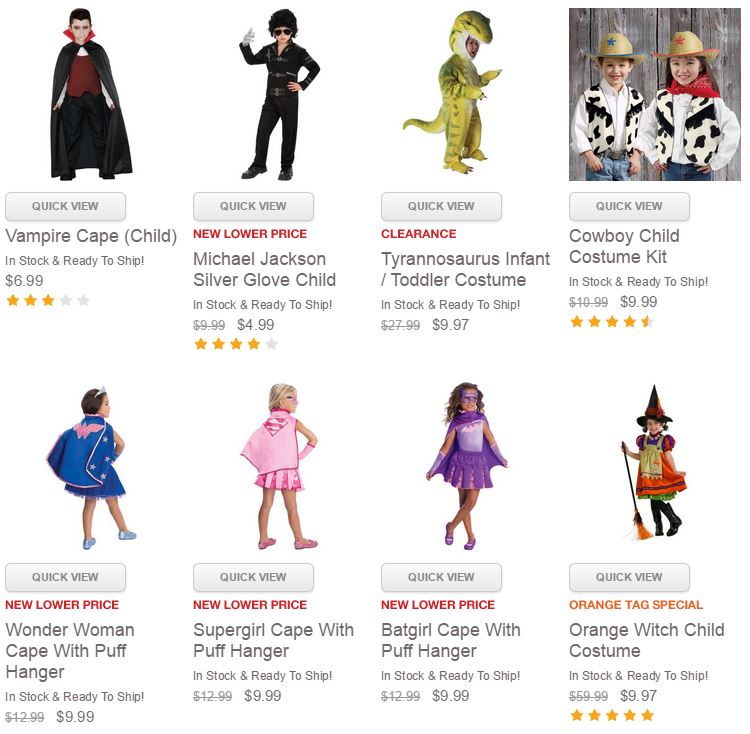Viewport: 750px width, 734px height.
Task: Click Quick View under Cowboy Child Costume Kit
Action: coord(629,207)
